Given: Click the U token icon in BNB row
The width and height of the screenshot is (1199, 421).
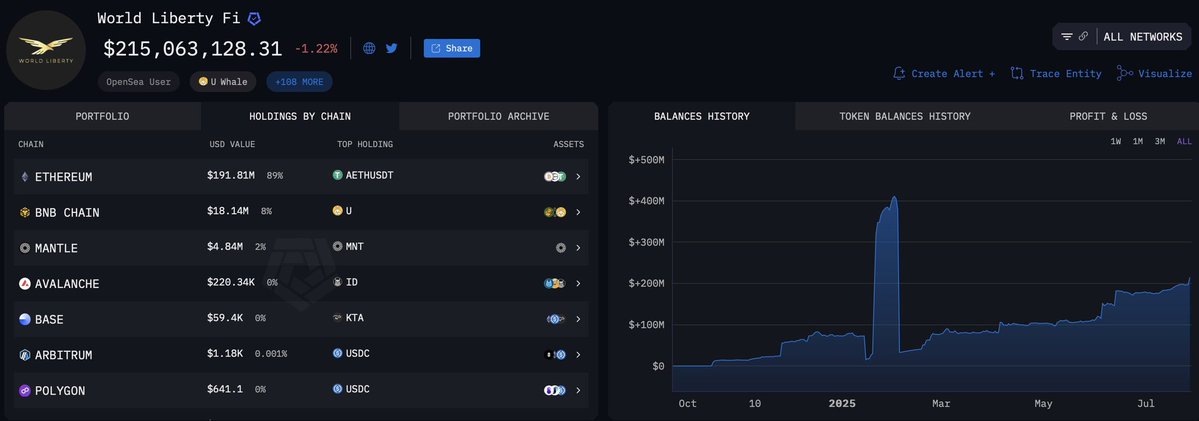Looking at the screenshot, I should click(x=337, y=211).
